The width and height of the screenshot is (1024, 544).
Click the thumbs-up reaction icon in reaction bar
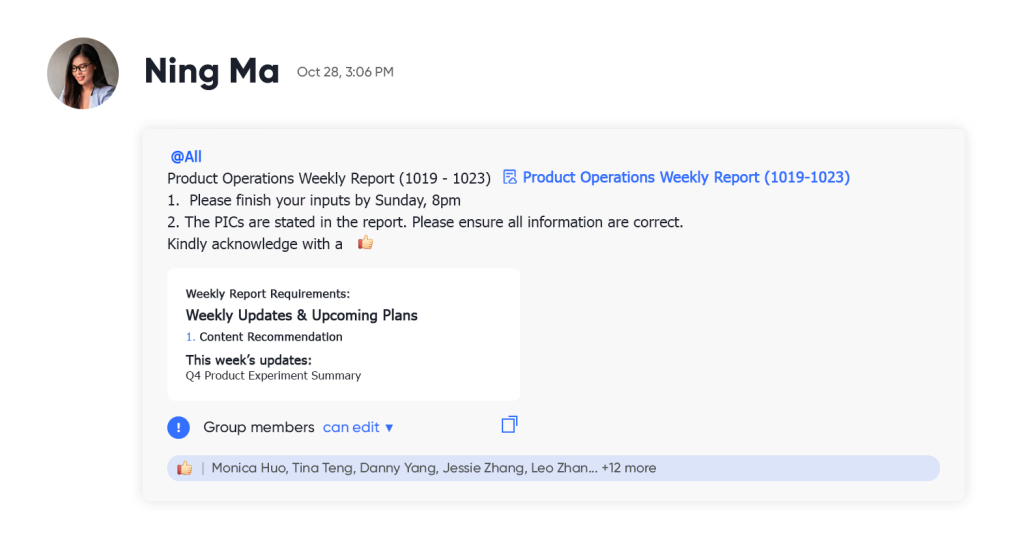[x=185, y=468]
